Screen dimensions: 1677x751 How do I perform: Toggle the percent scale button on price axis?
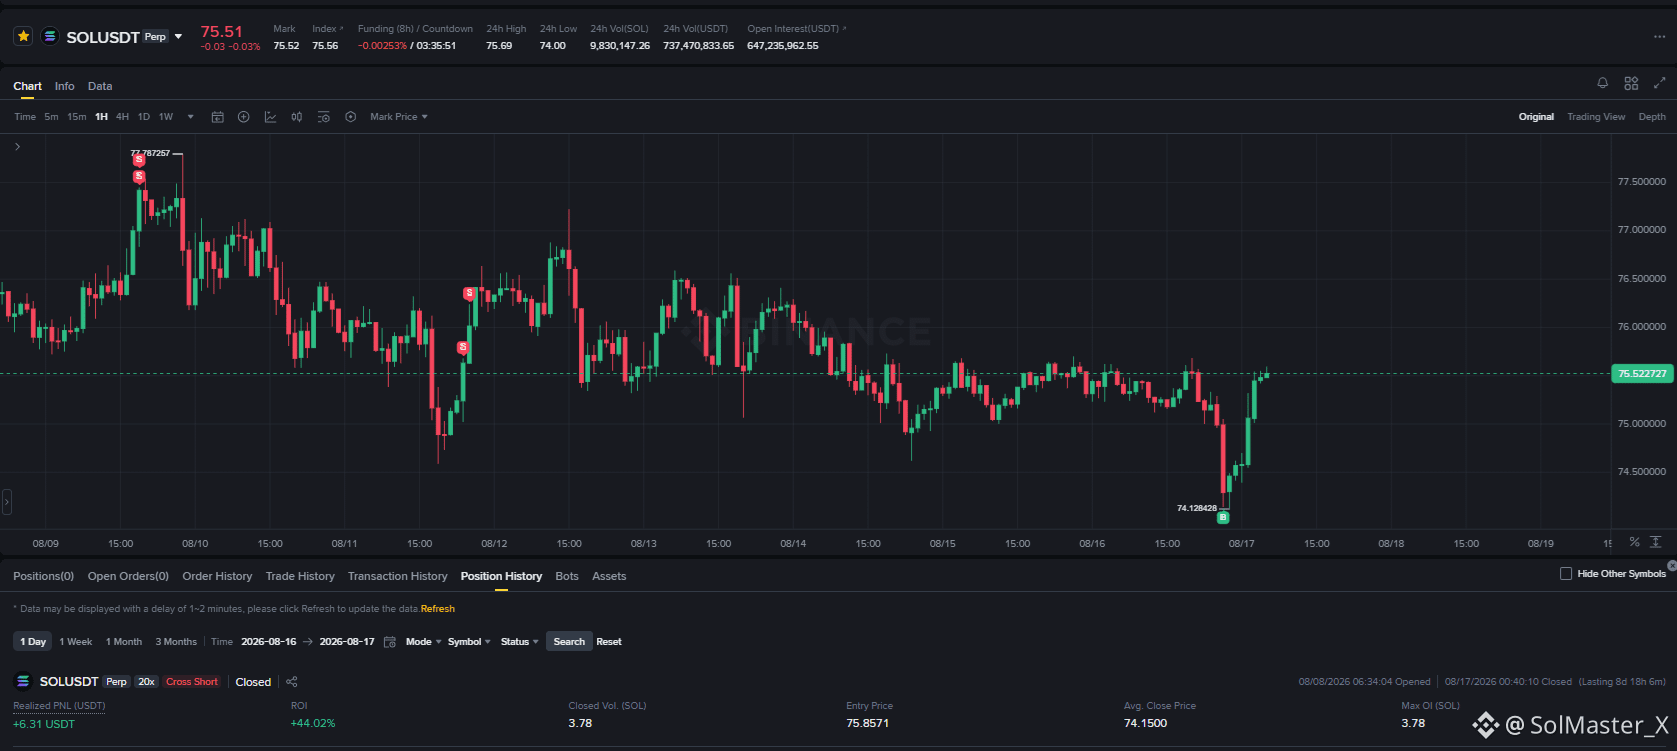point(1634,542)
